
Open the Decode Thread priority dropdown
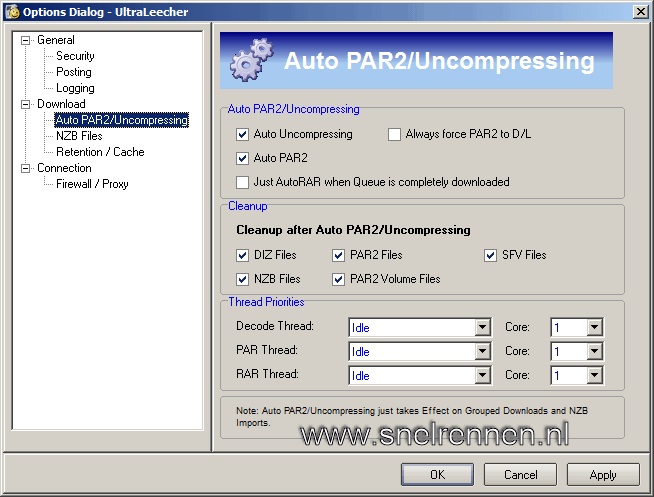click(x=483, y=327)
